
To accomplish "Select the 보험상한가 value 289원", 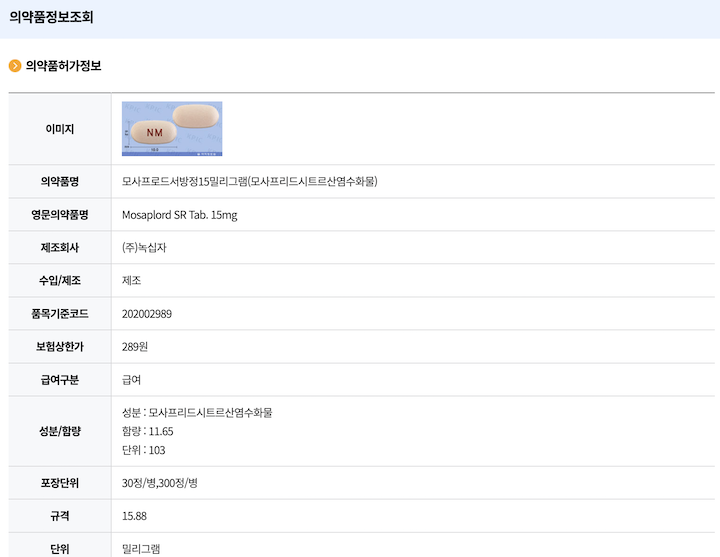I will (x=135, y=347).
